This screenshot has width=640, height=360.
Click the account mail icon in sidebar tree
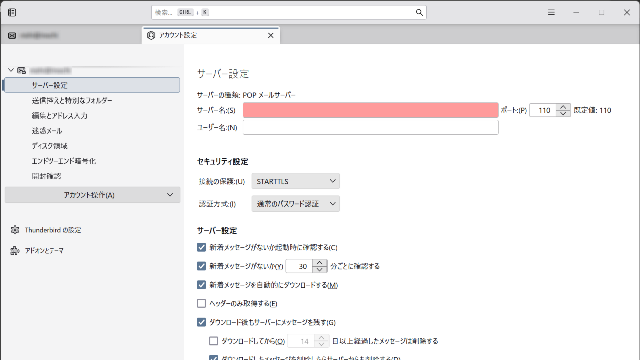coord(22,70)
